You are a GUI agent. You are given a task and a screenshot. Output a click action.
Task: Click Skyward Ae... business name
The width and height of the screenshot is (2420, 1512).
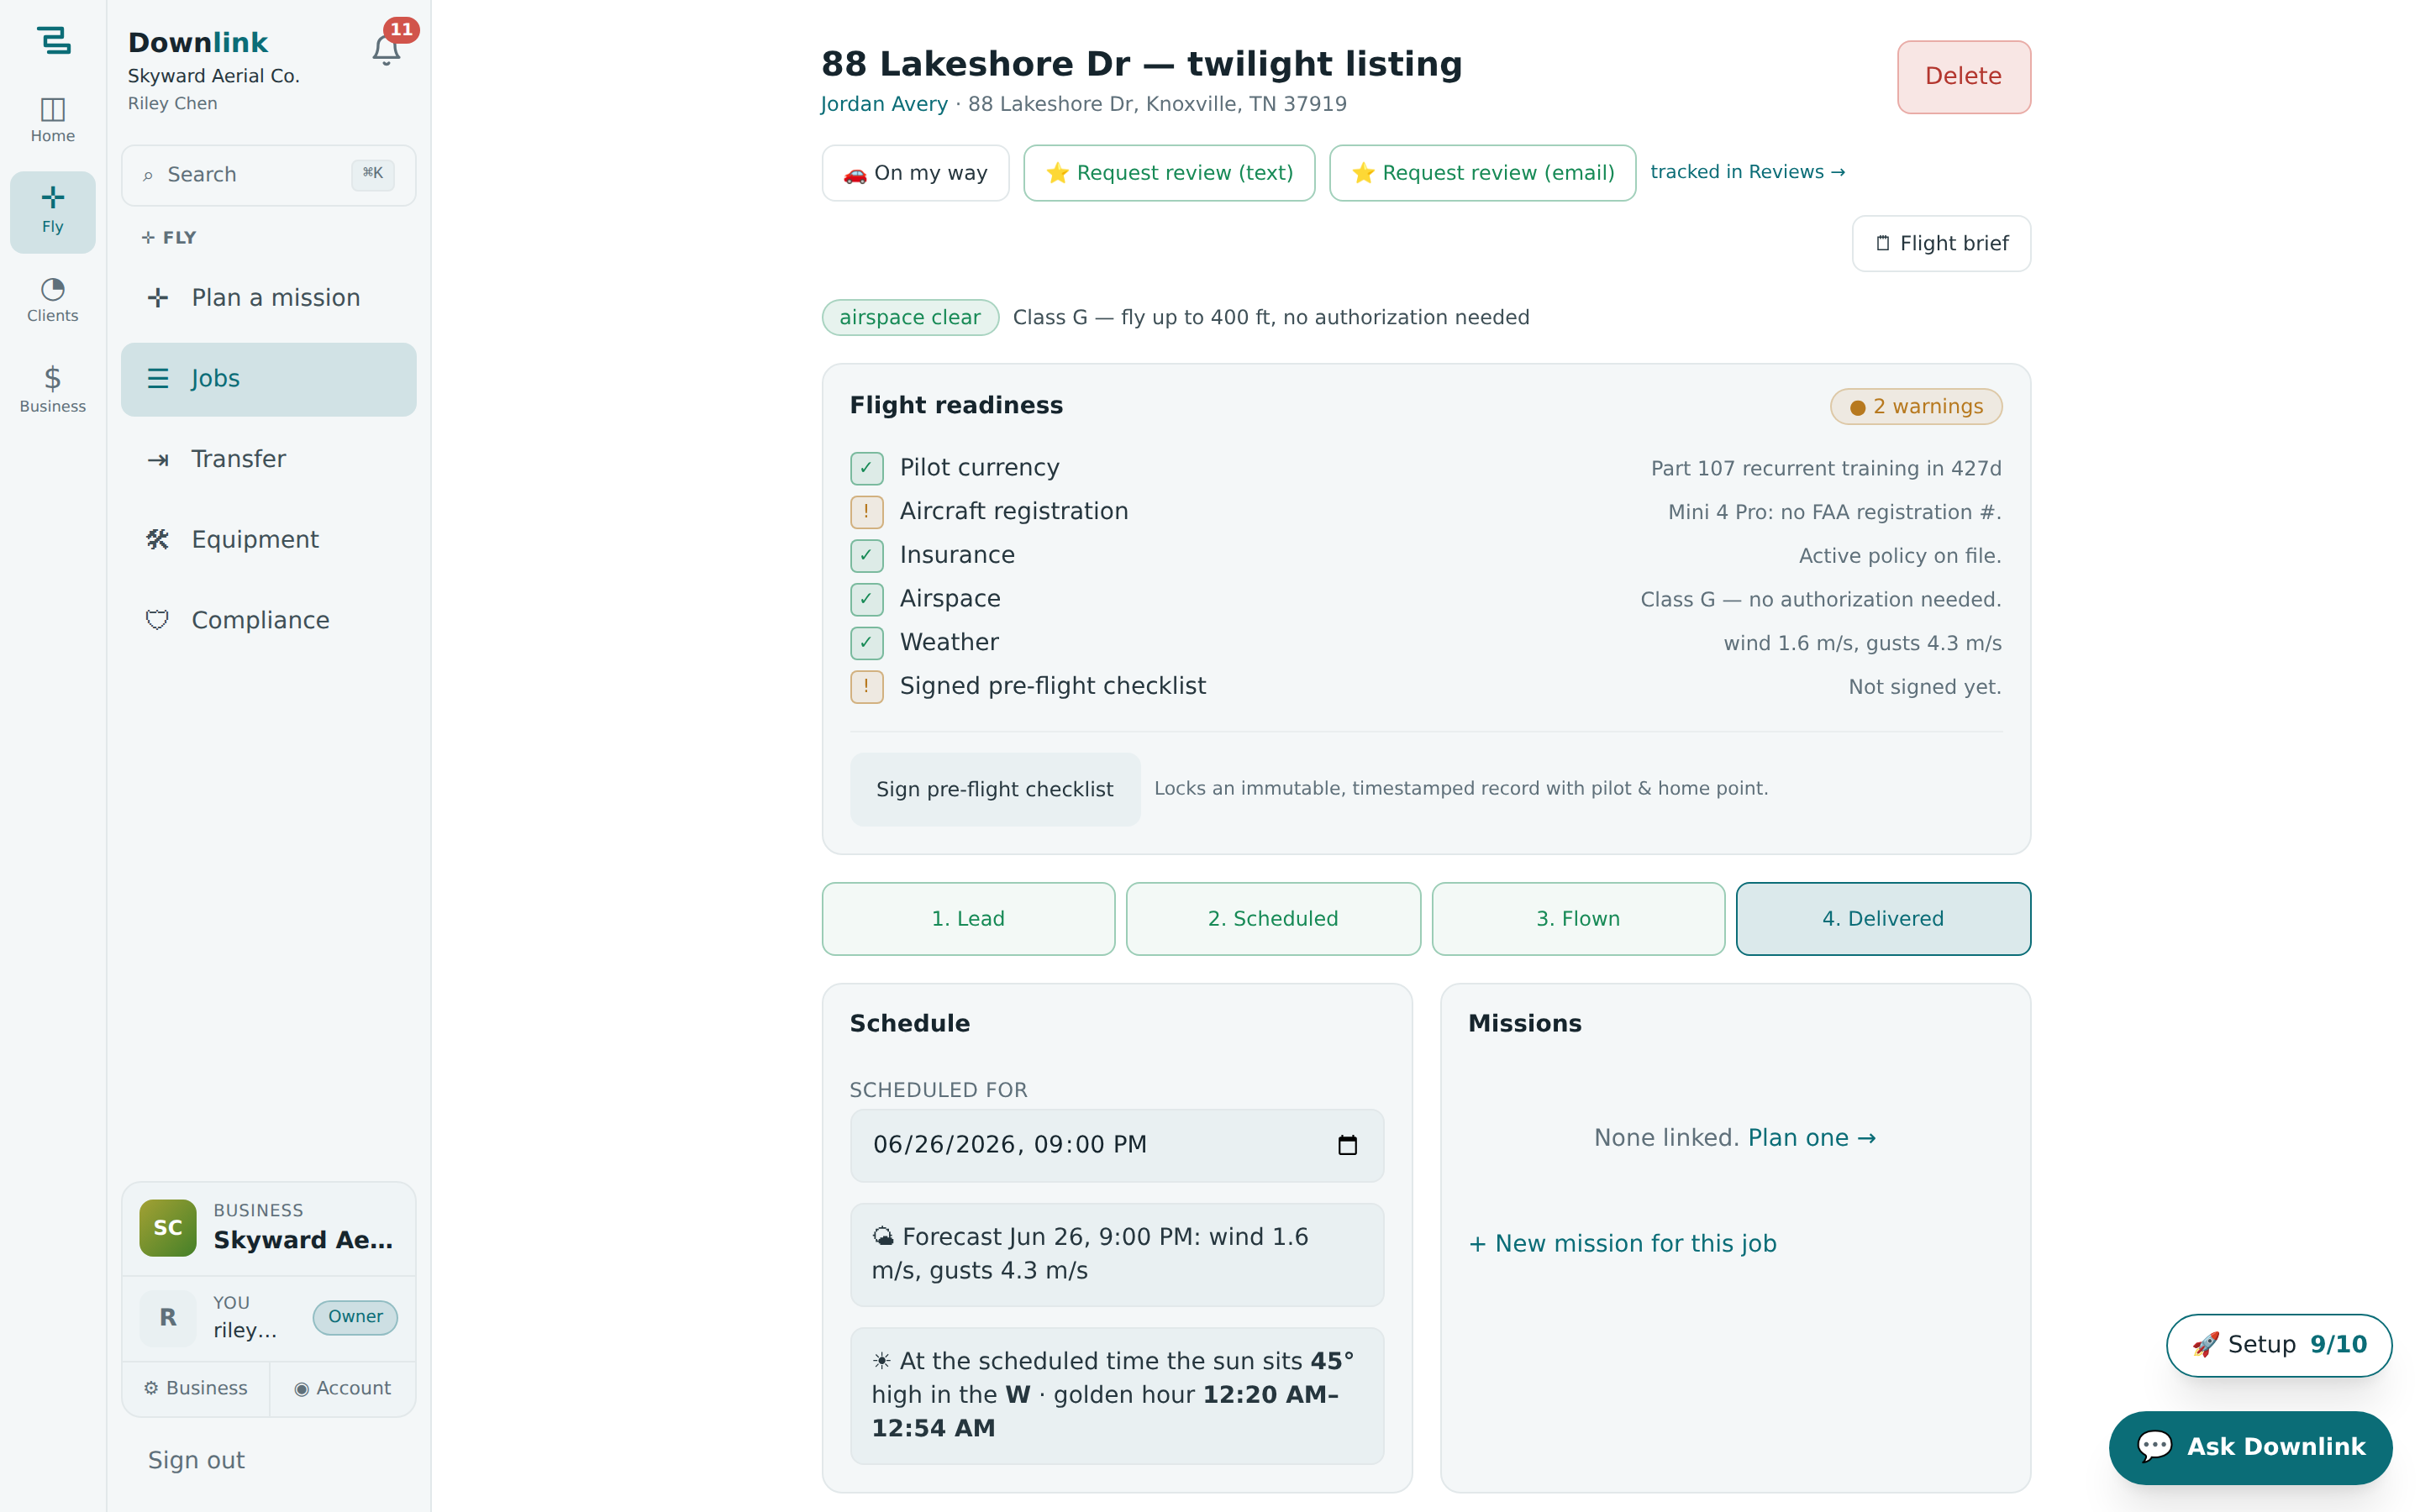(x=303, y=1240)
